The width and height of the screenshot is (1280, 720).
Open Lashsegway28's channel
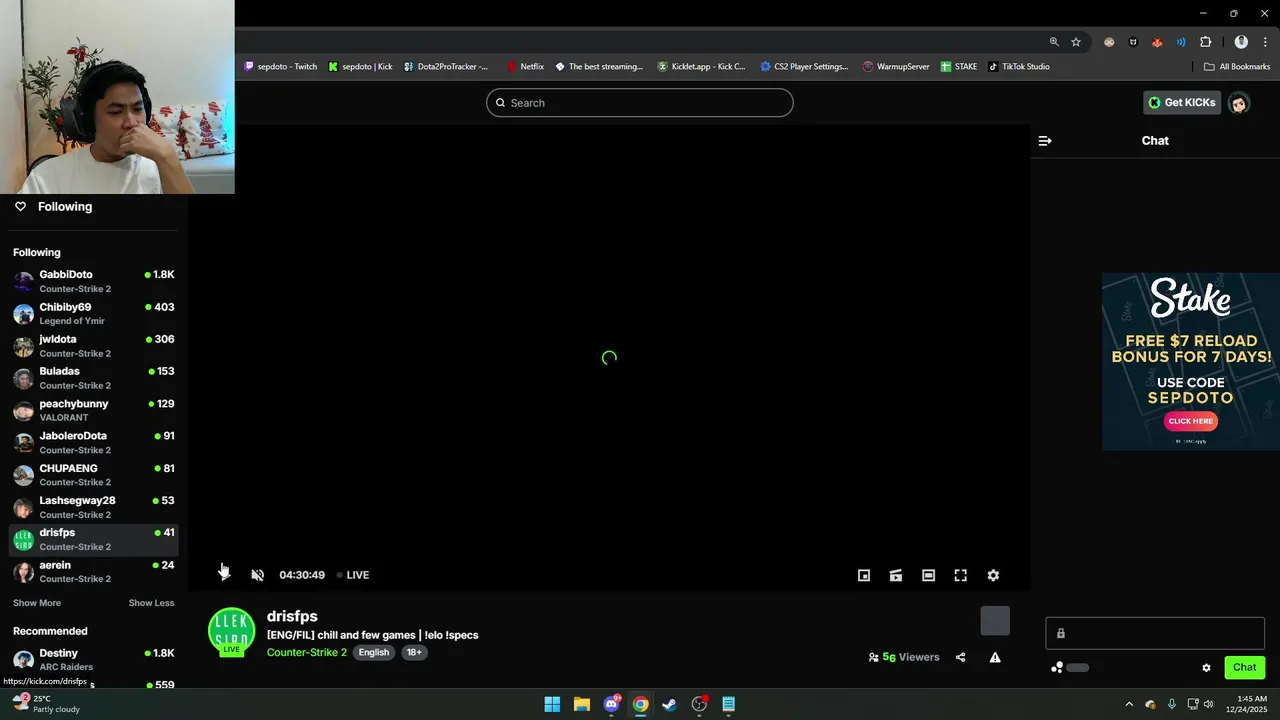[94, 507]
